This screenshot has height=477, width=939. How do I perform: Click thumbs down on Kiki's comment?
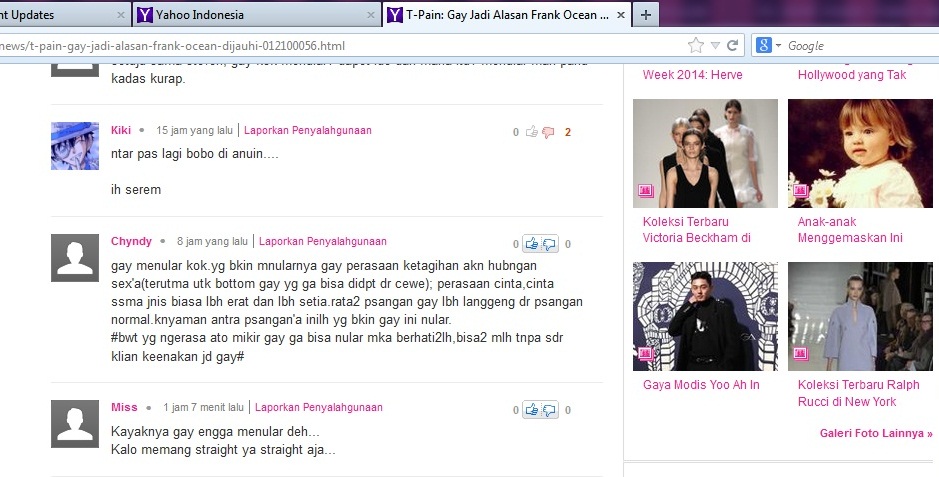coord(548,132)
